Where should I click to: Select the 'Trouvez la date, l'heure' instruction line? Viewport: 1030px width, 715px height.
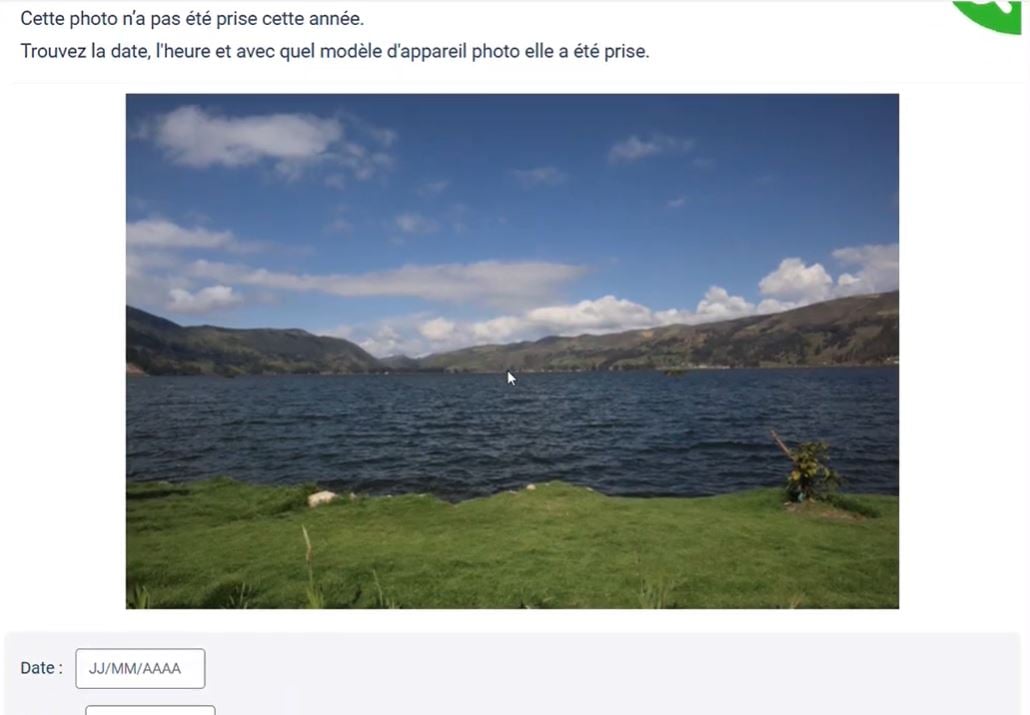click(x=334, y=51)
